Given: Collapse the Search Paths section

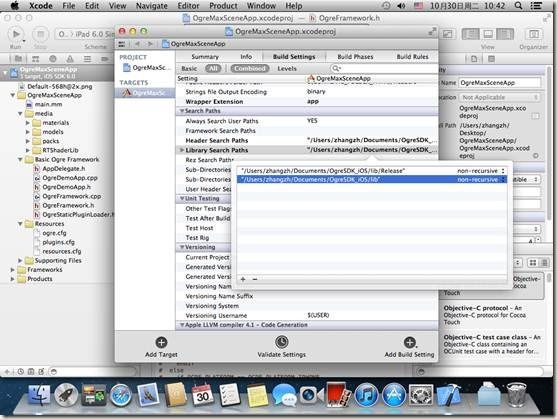Looking at the screenshot, I should pyautogui.click(x=182, y=111).
